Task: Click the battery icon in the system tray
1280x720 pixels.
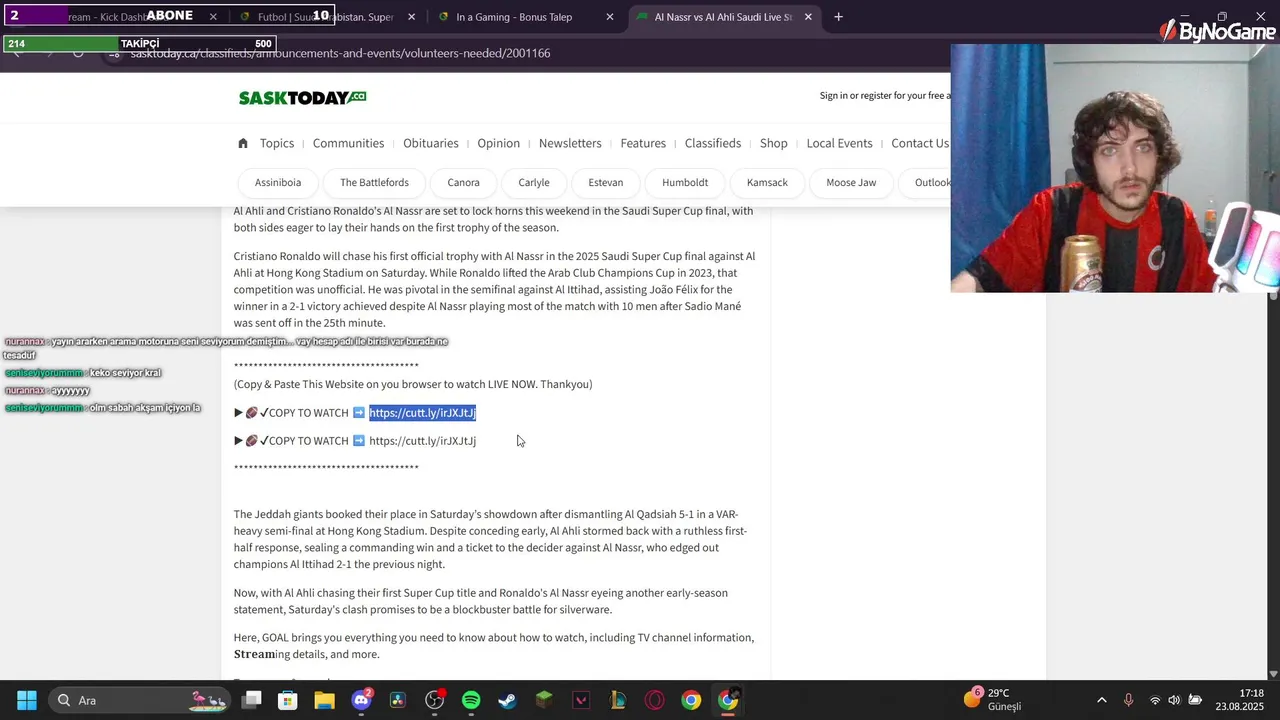Action: tap(1195, 700)
